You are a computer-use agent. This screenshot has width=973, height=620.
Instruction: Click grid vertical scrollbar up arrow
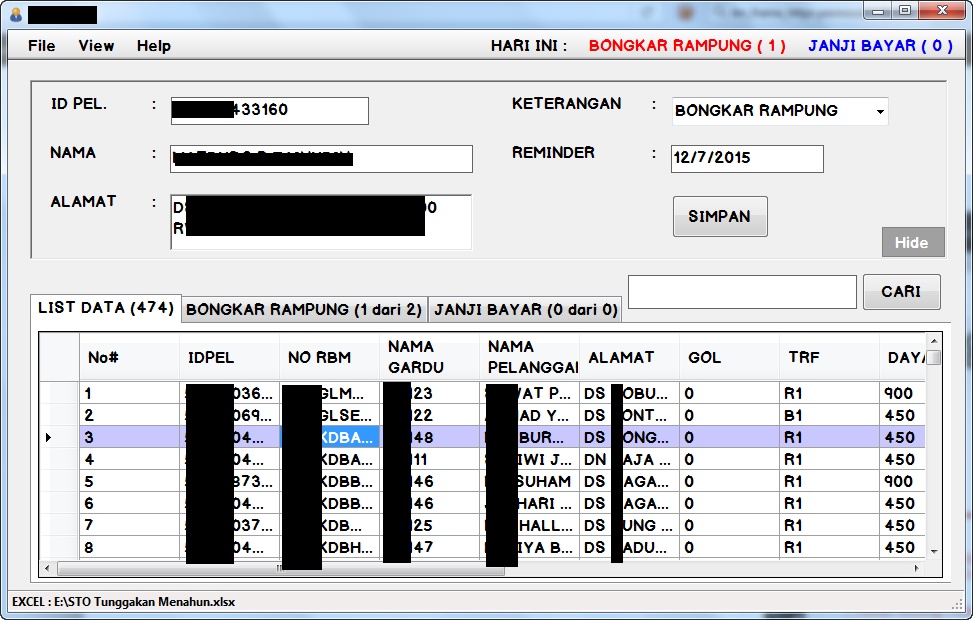click(933, 341)
